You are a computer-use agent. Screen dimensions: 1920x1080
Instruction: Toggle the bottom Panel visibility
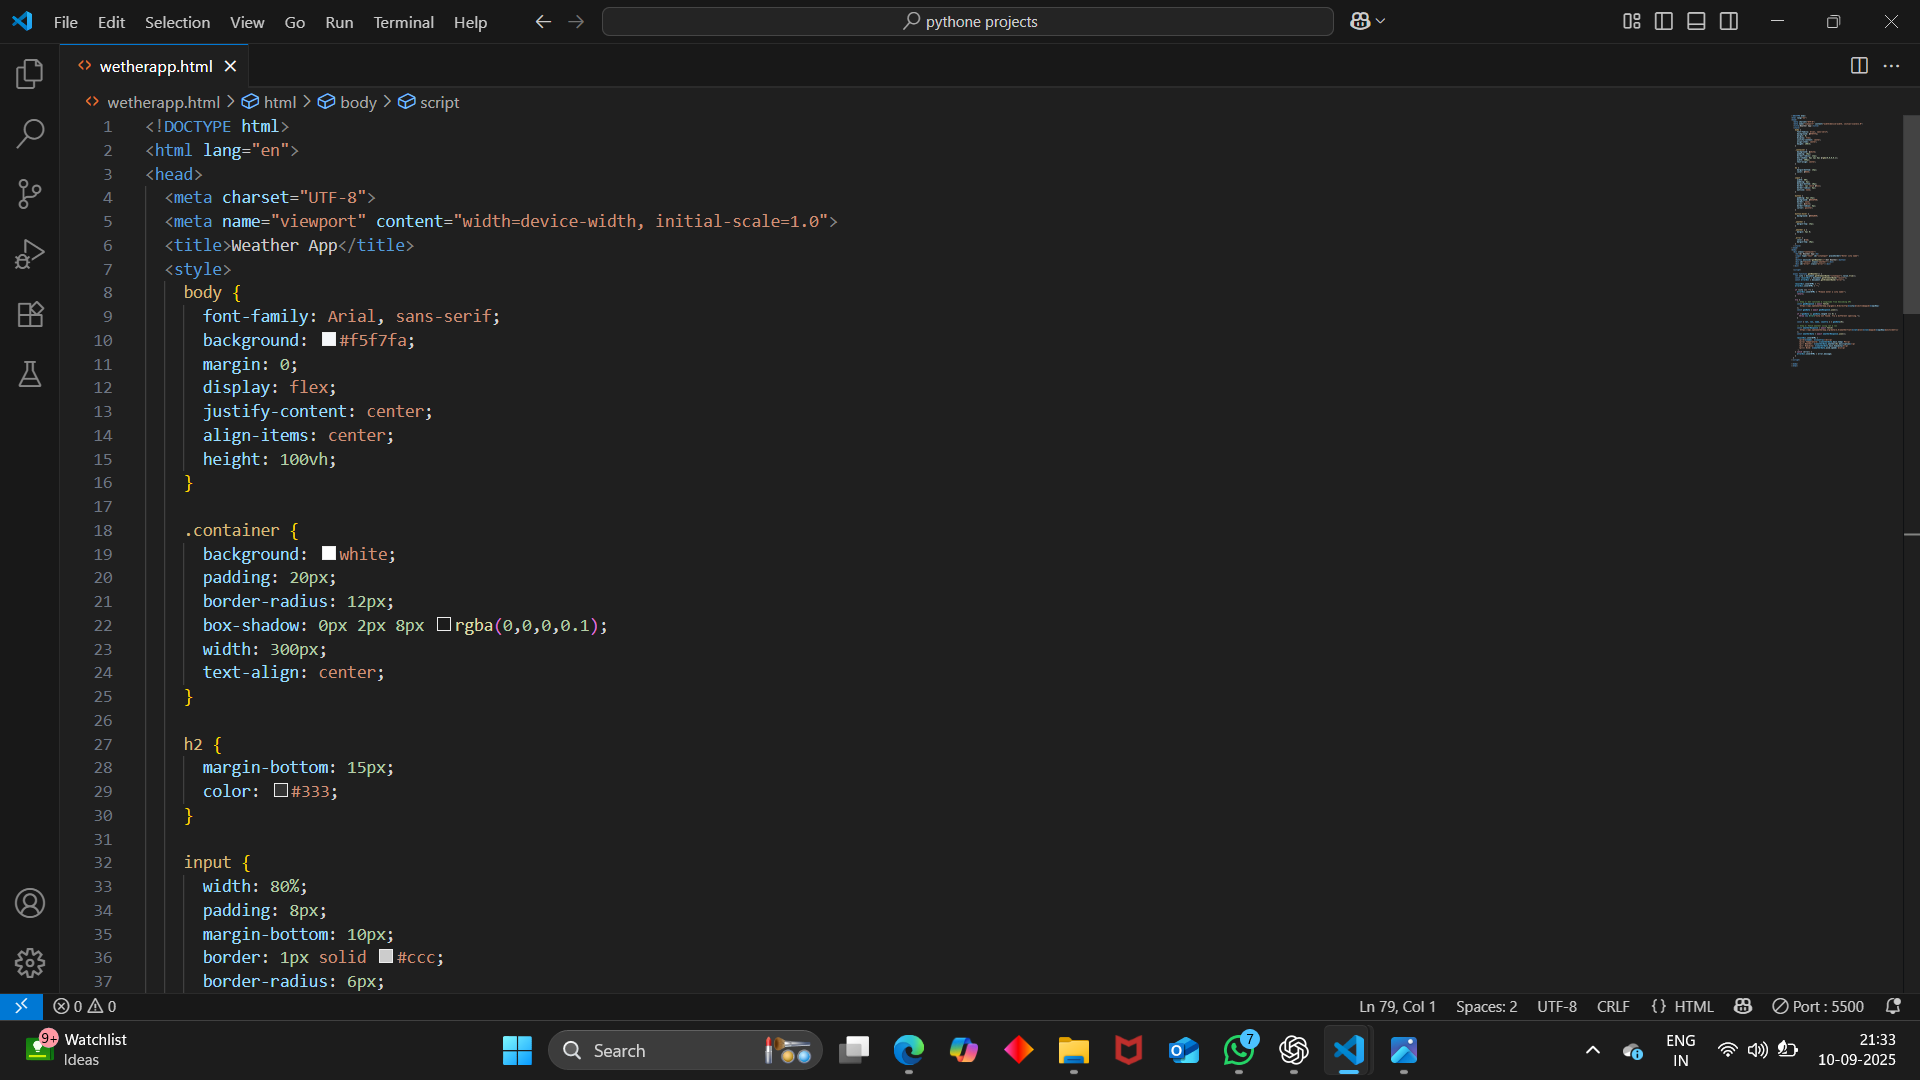coord(1696,21)
